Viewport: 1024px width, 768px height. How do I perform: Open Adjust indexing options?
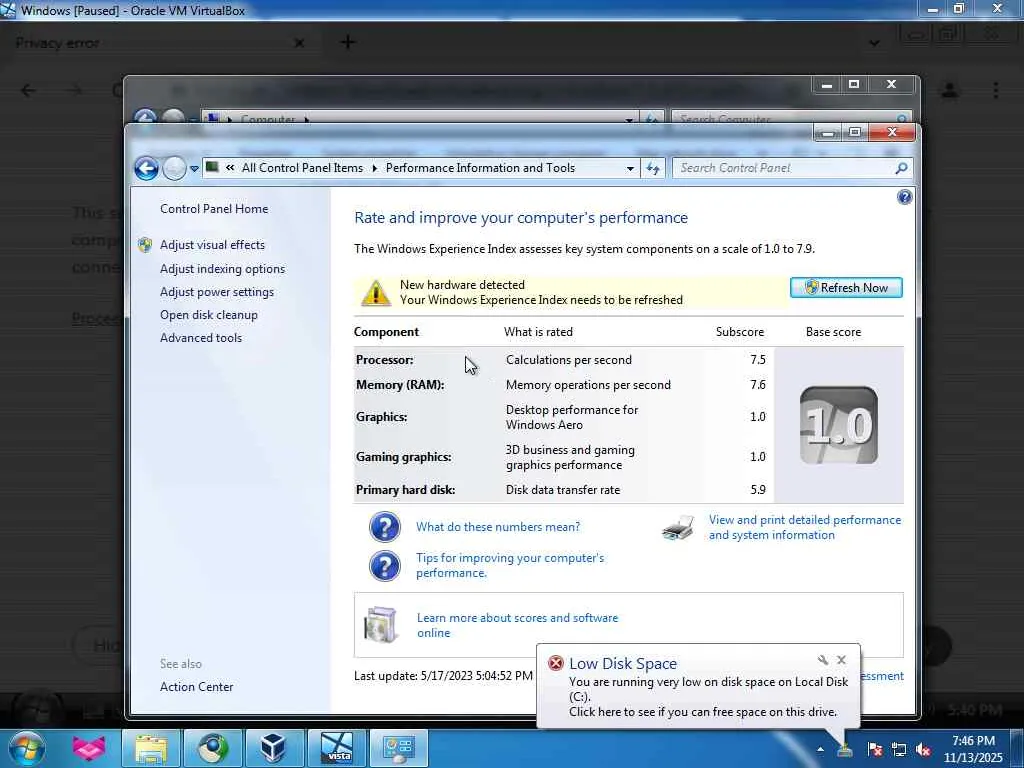[223, 269]
